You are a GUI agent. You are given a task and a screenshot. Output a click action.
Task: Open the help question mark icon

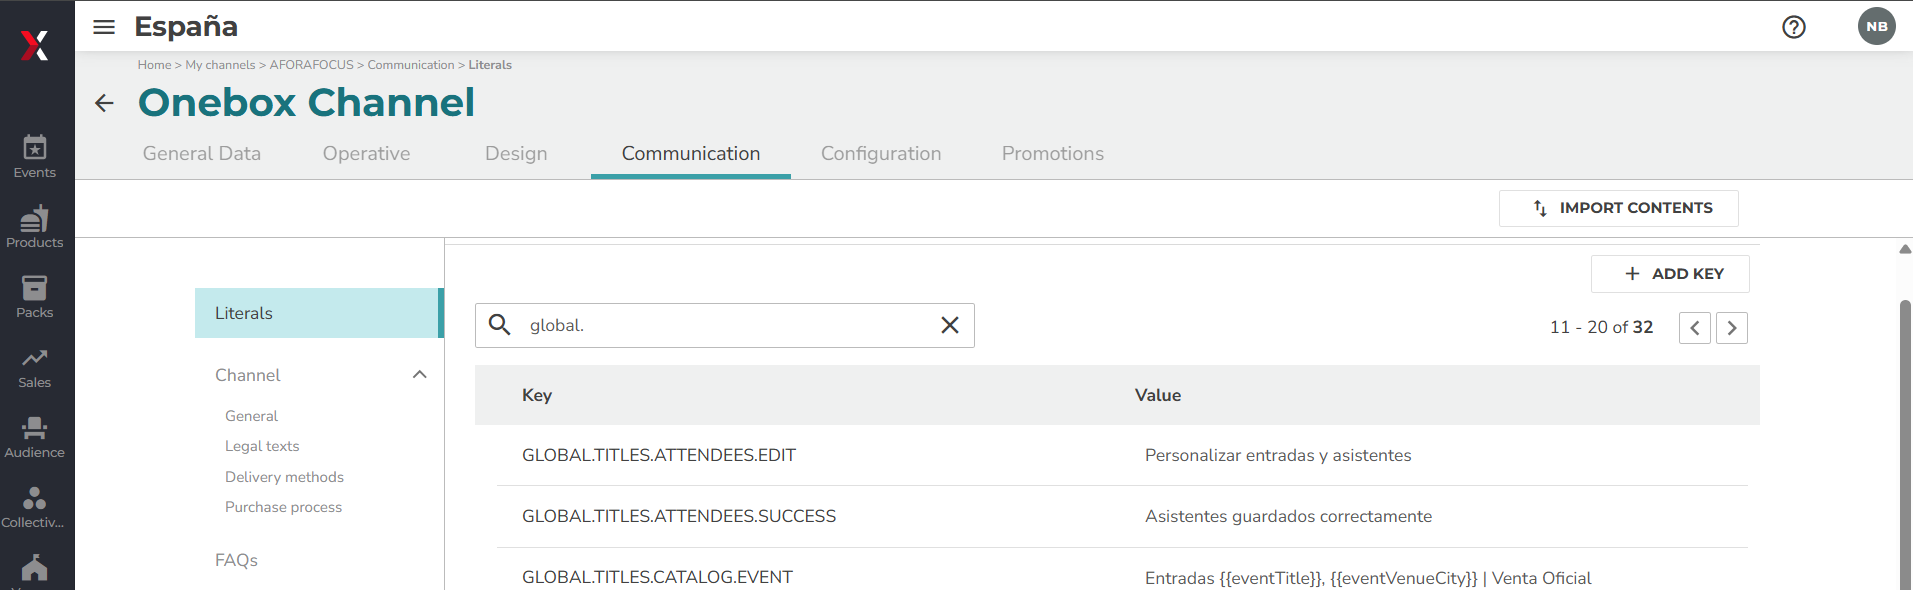pyautogui.click(x=1794, y=27)
